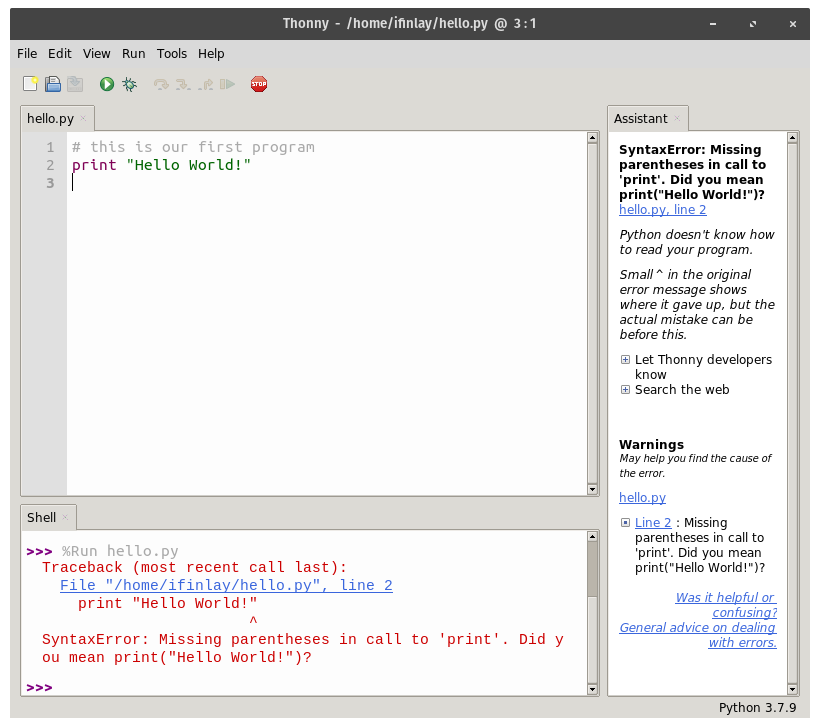Open the File menu
This screenshot has height=728, width=820.
tap(27, 53)
